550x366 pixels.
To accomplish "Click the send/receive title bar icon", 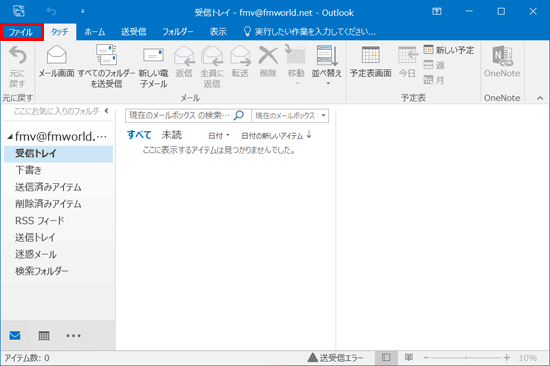I will (x=19, y=11).
